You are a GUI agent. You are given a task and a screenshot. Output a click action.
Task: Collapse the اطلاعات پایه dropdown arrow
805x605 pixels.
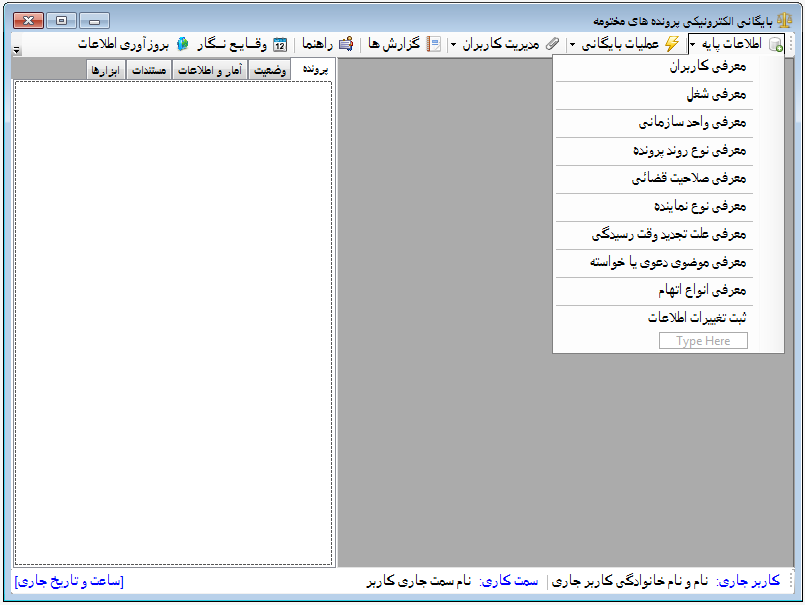click(x=692, y=44)
